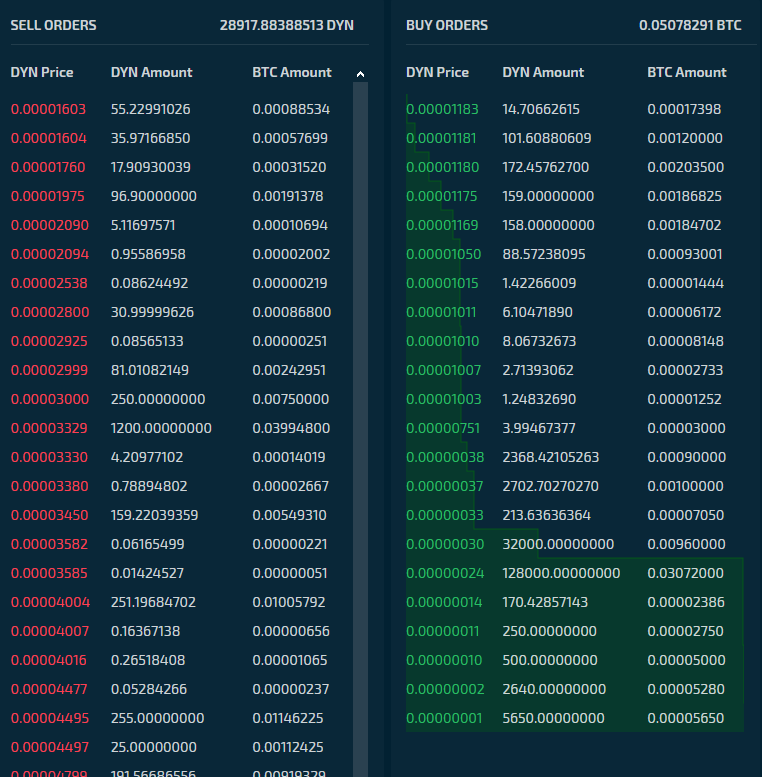762x777 pixels.
Task: Select buy order priced 0.00001180
Action: 575,167
